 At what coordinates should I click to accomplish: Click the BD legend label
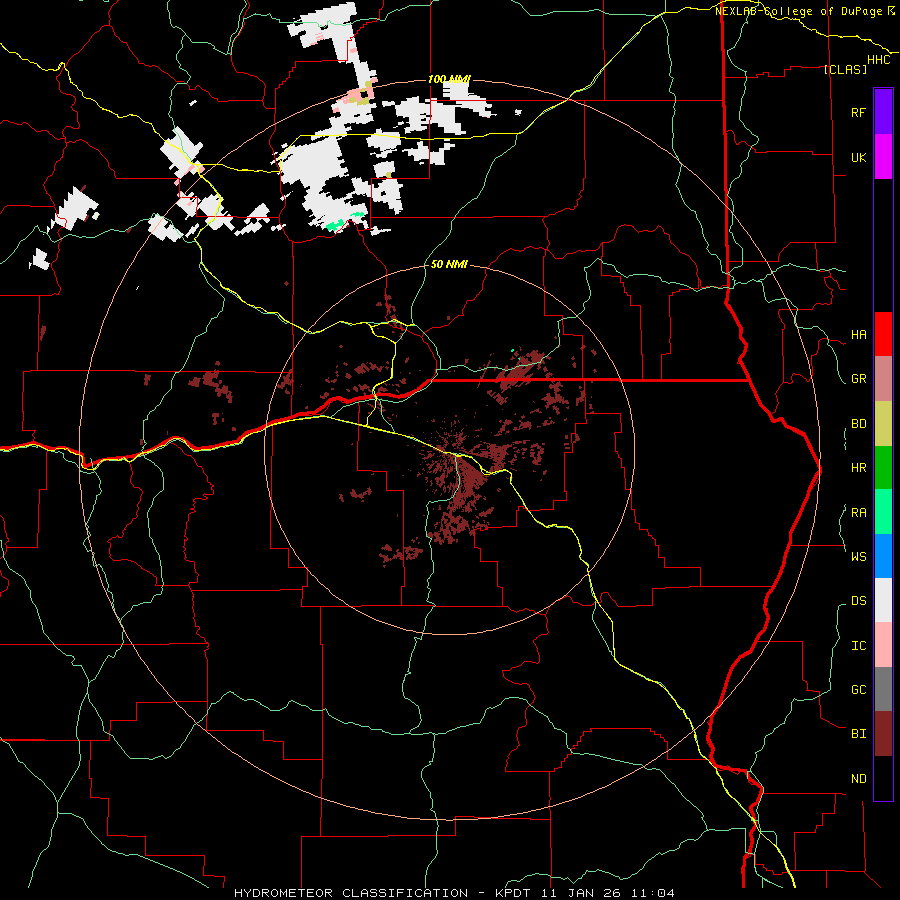point(859,424)
